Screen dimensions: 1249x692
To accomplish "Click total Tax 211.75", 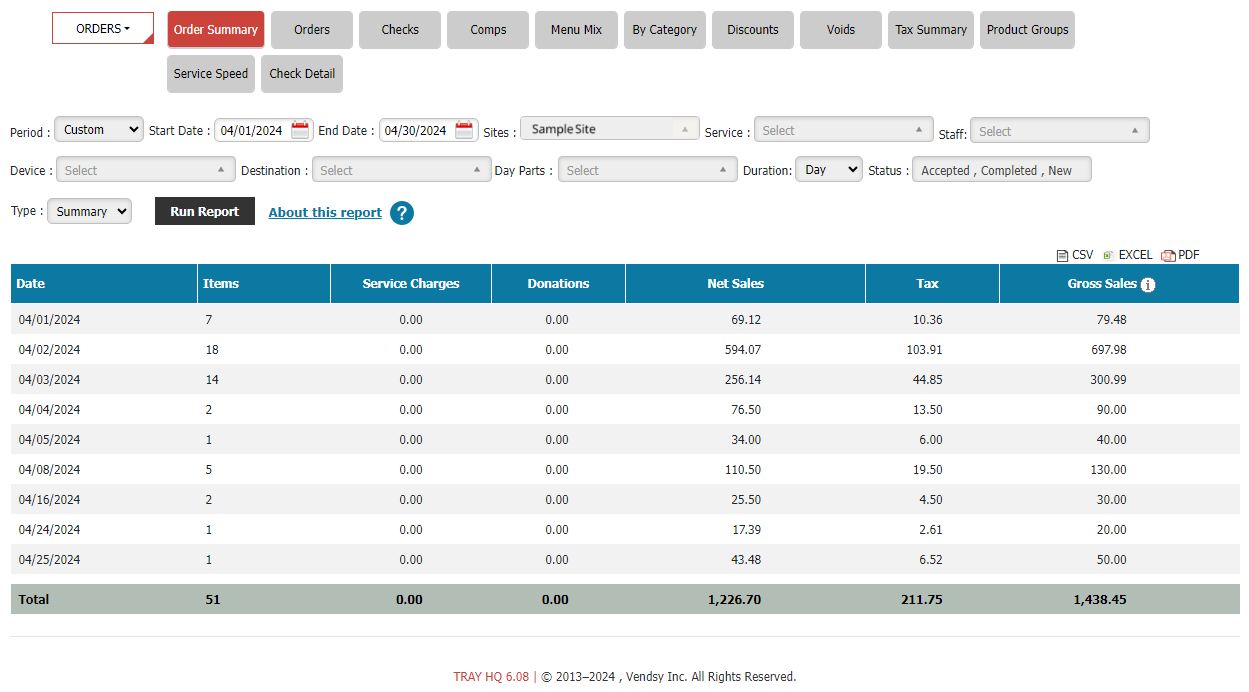I will pyautogui.click(x=921, y=600).
